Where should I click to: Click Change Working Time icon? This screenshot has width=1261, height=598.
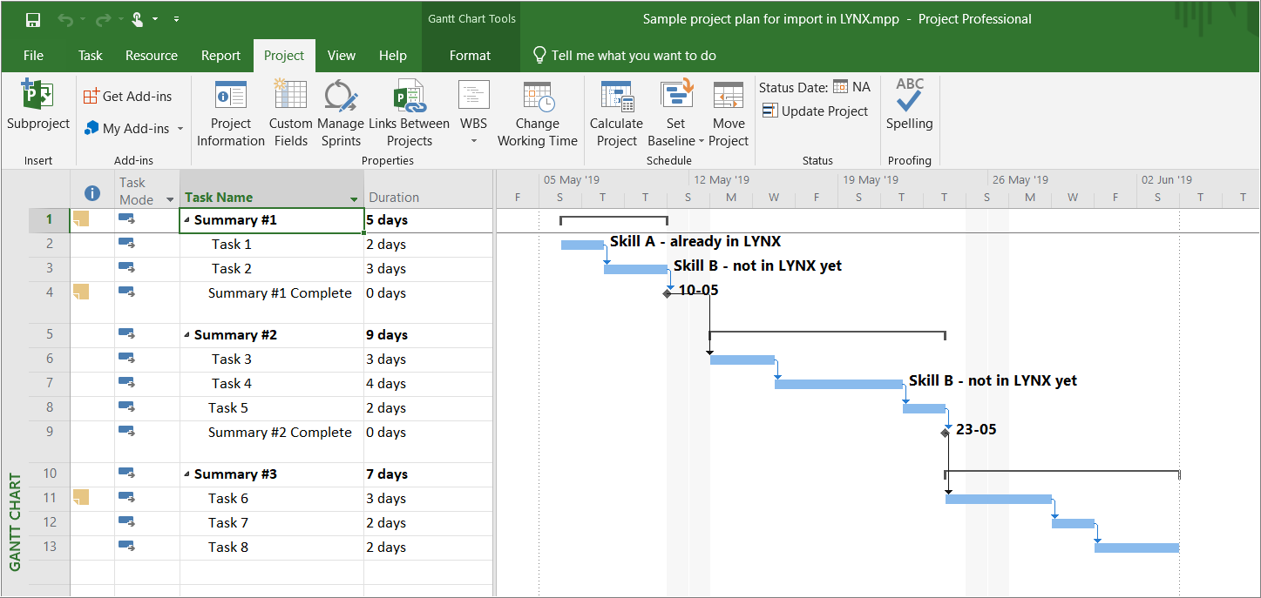537,97
